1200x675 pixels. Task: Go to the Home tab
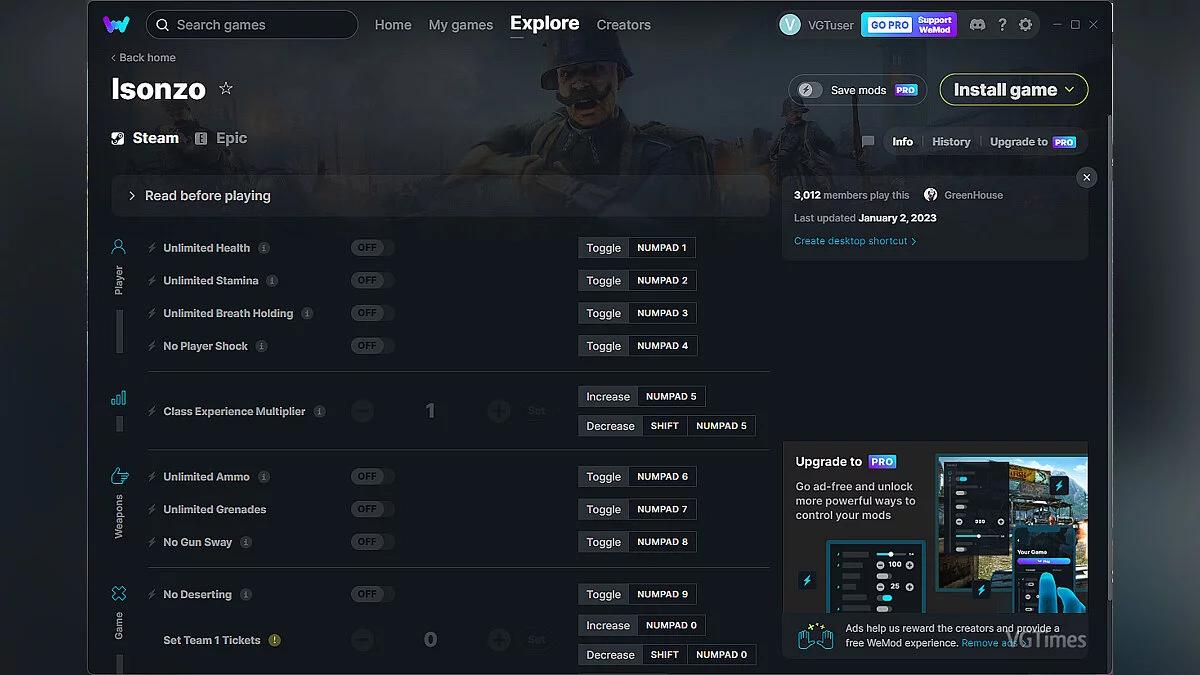(x=393, y=25)
